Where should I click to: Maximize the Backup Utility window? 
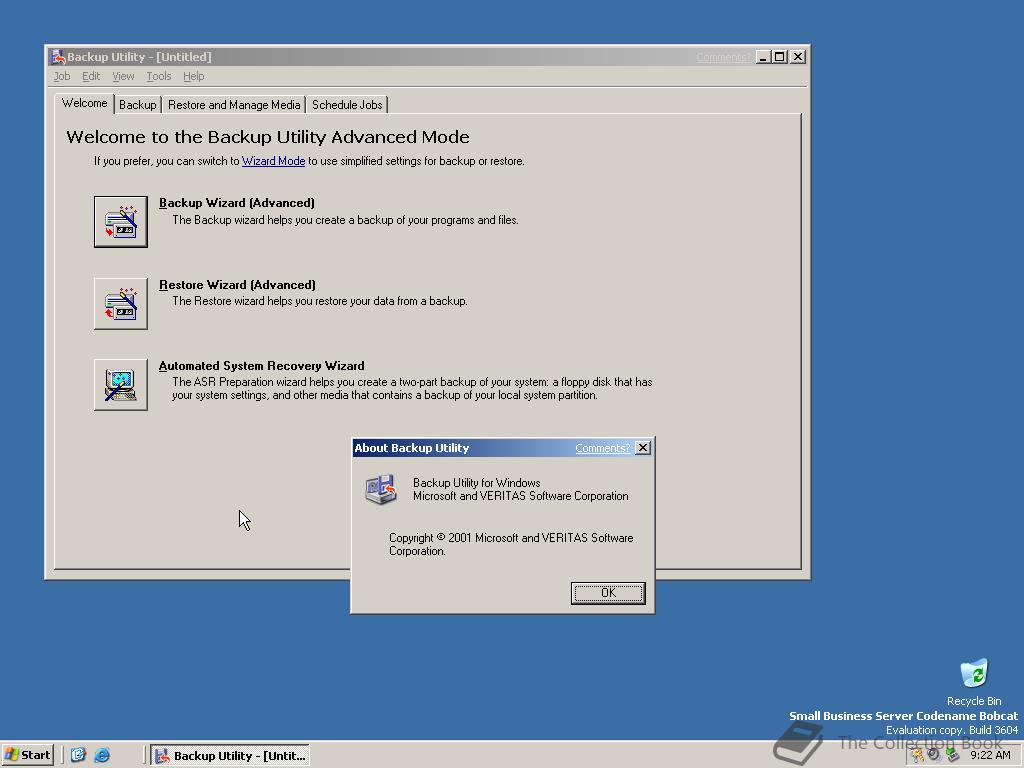pyautogui.click(x=780, y=57)
